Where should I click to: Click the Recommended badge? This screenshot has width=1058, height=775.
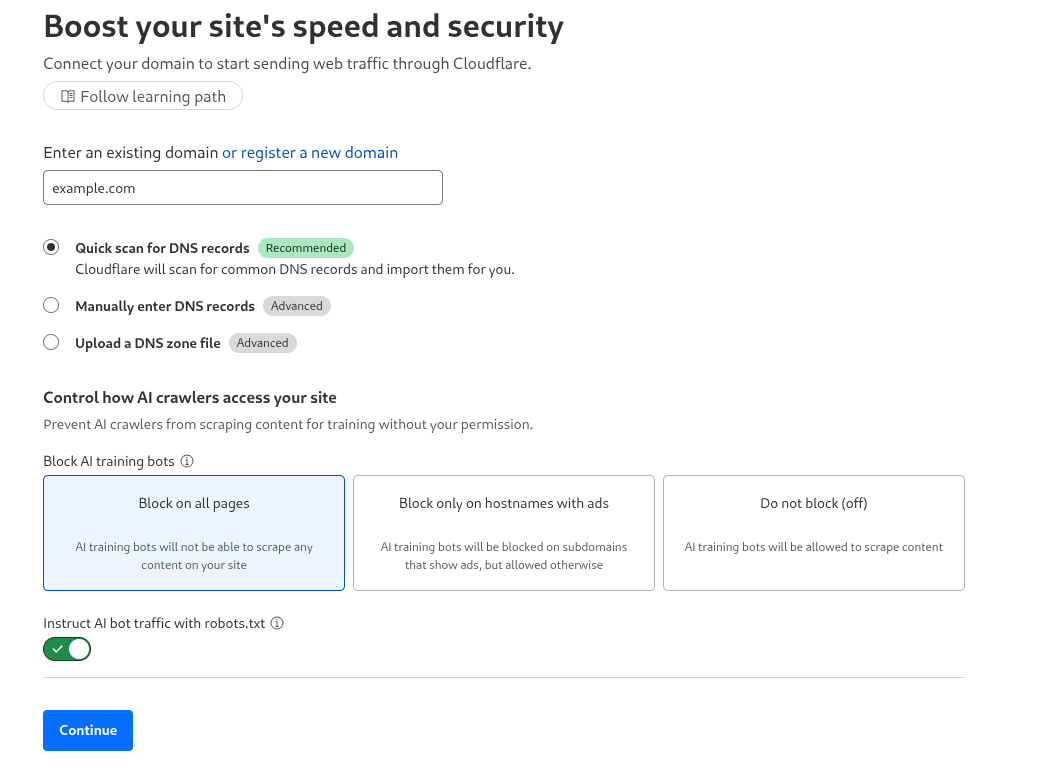tap(306, 247)
